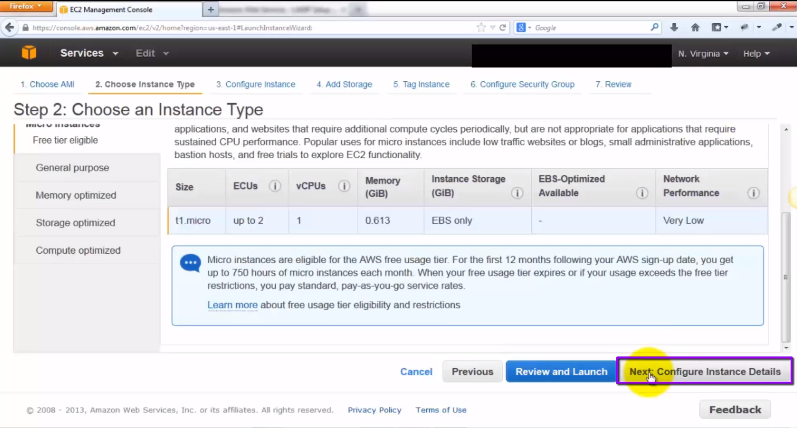Image resolution: width=797 pixels, height=428 pixels.
Task: Select step 2 Choose Instance Type tab
Action: [x=145, y=84]
